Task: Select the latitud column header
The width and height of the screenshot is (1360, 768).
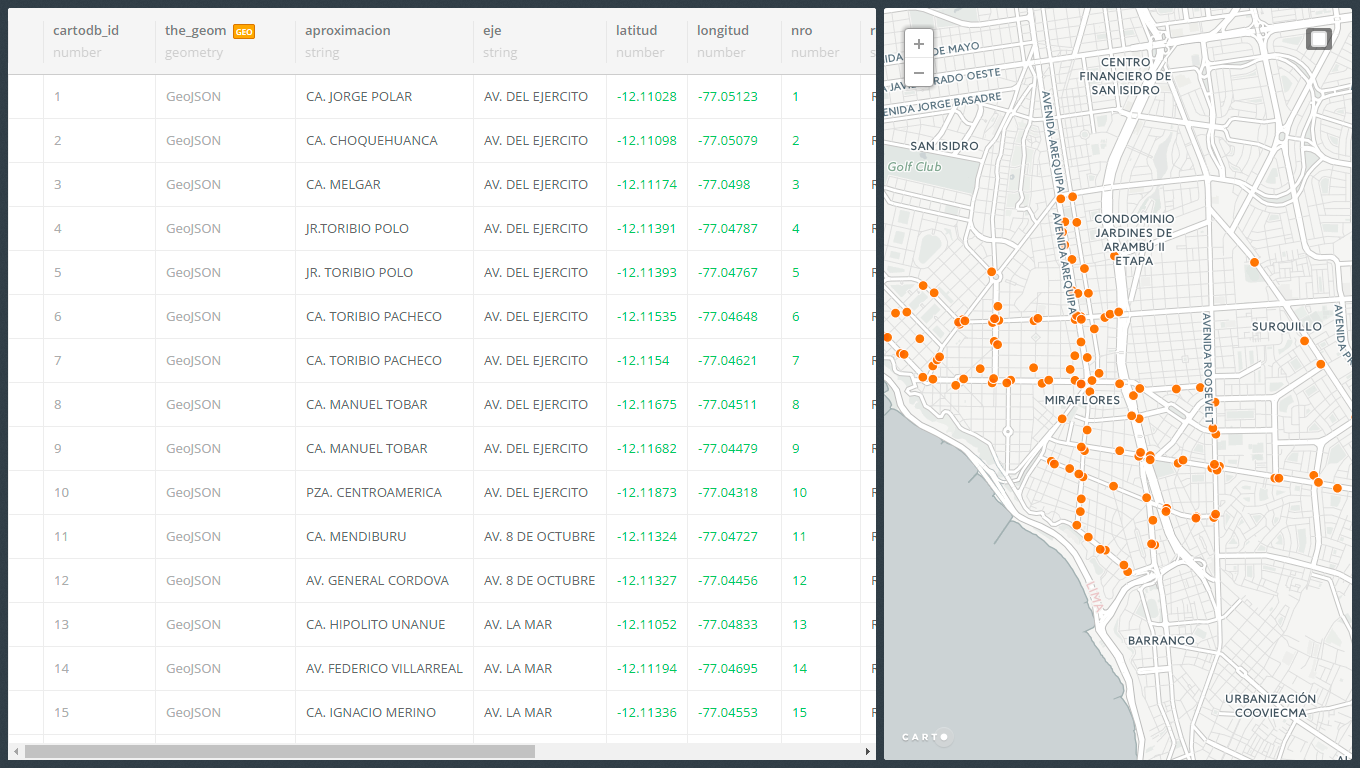Action: [637, 30]
